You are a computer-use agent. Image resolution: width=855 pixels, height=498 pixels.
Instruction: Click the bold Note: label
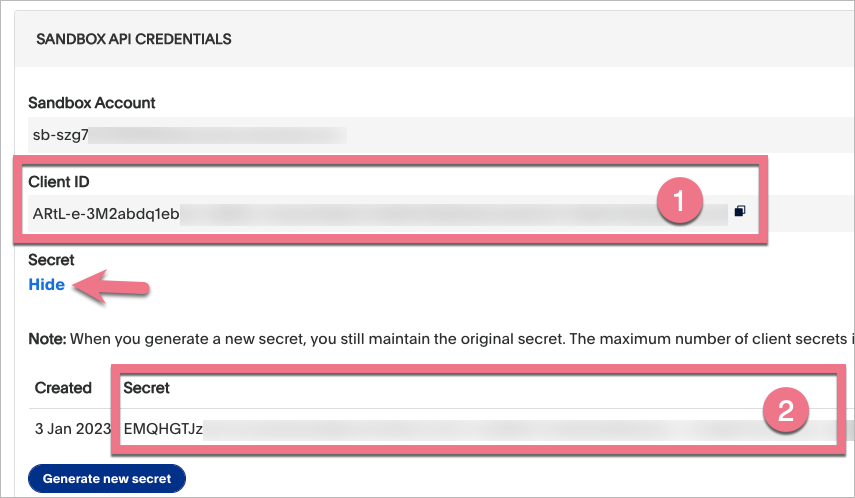pos(47,340)
